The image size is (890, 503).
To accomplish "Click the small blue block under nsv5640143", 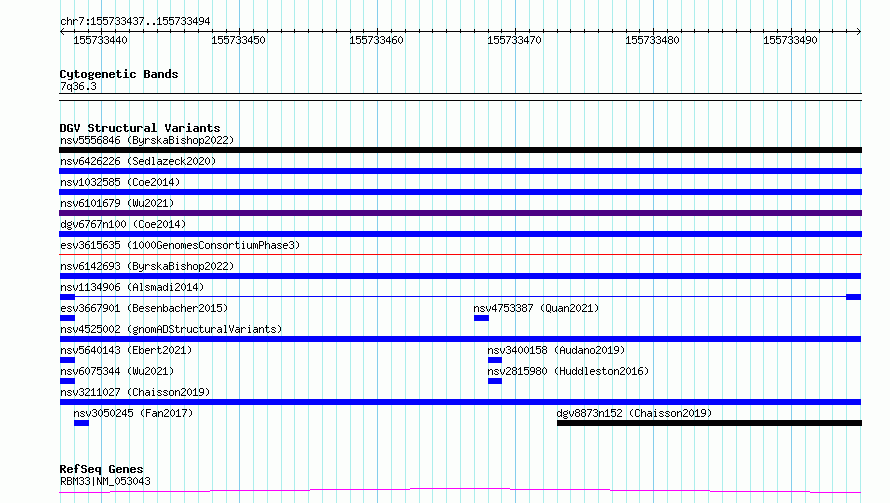I will [68, 360].
